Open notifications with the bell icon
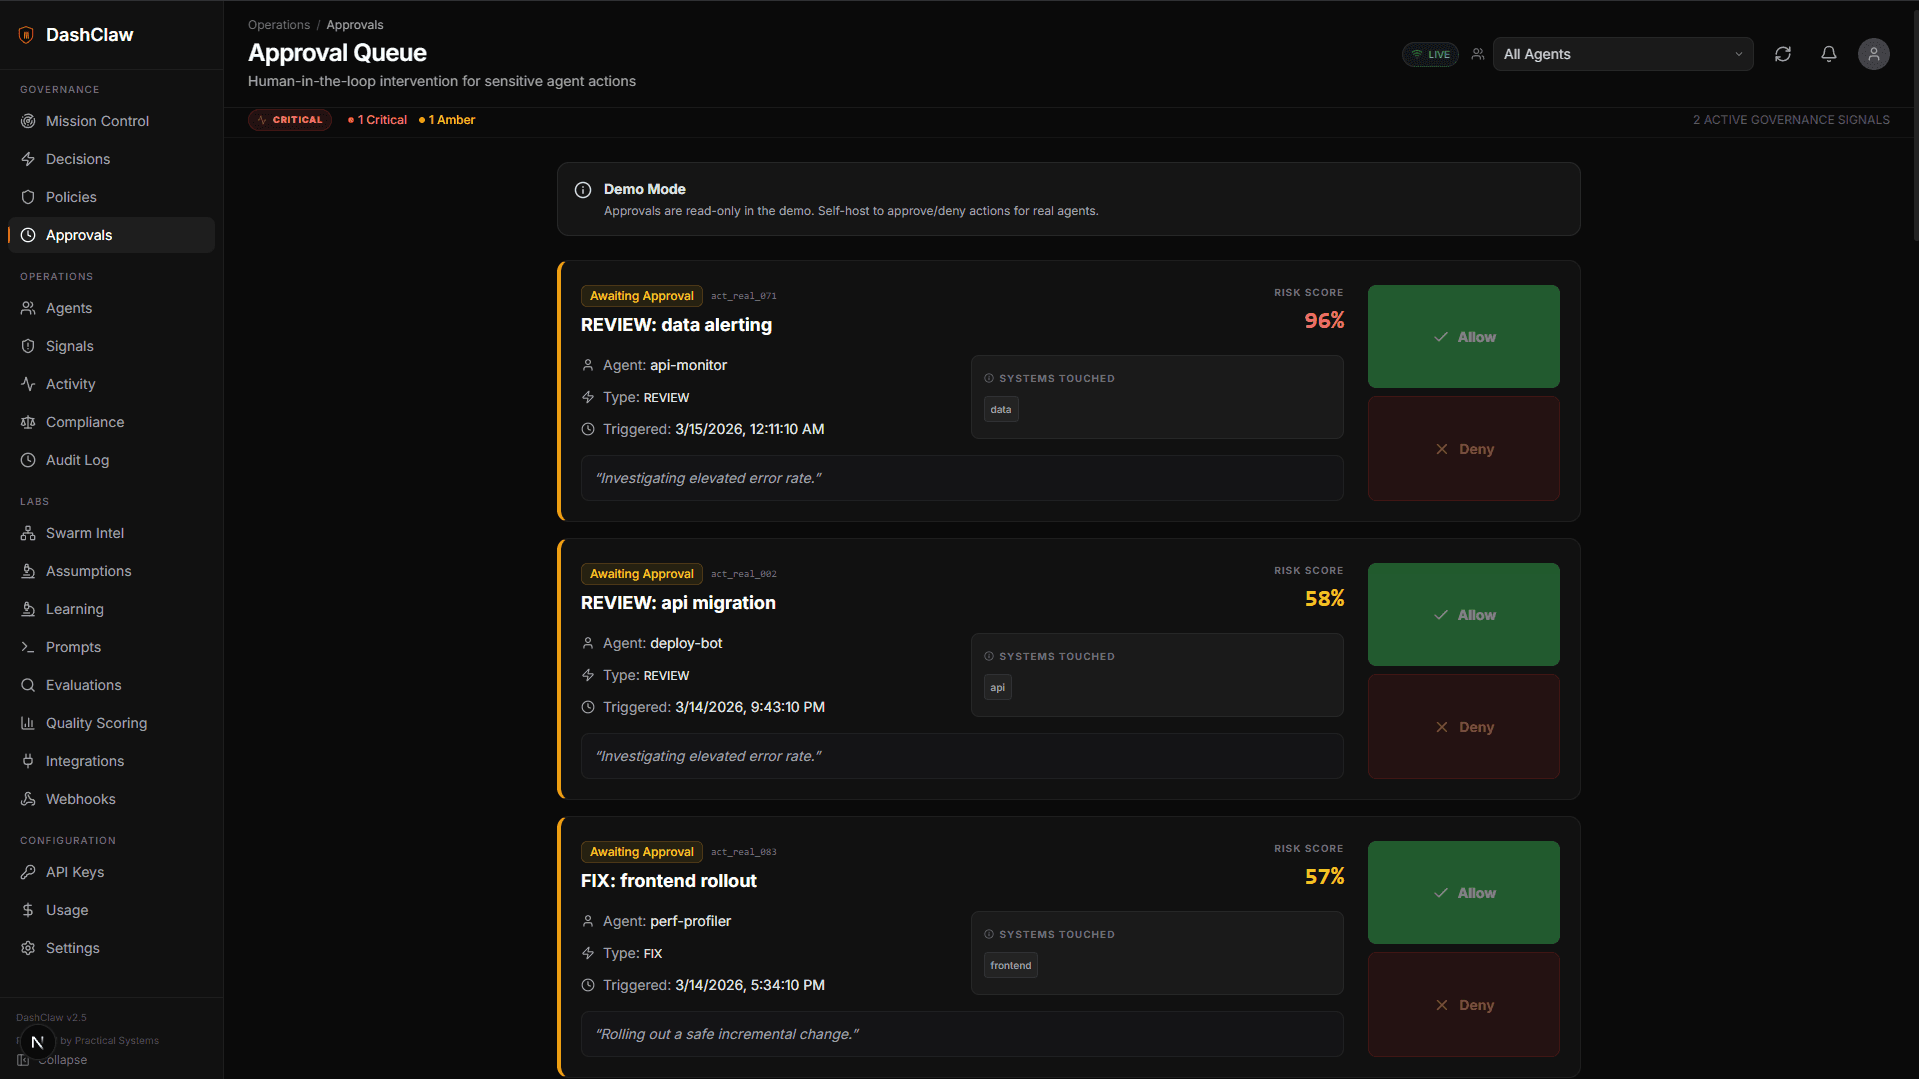 [1828, 54]
